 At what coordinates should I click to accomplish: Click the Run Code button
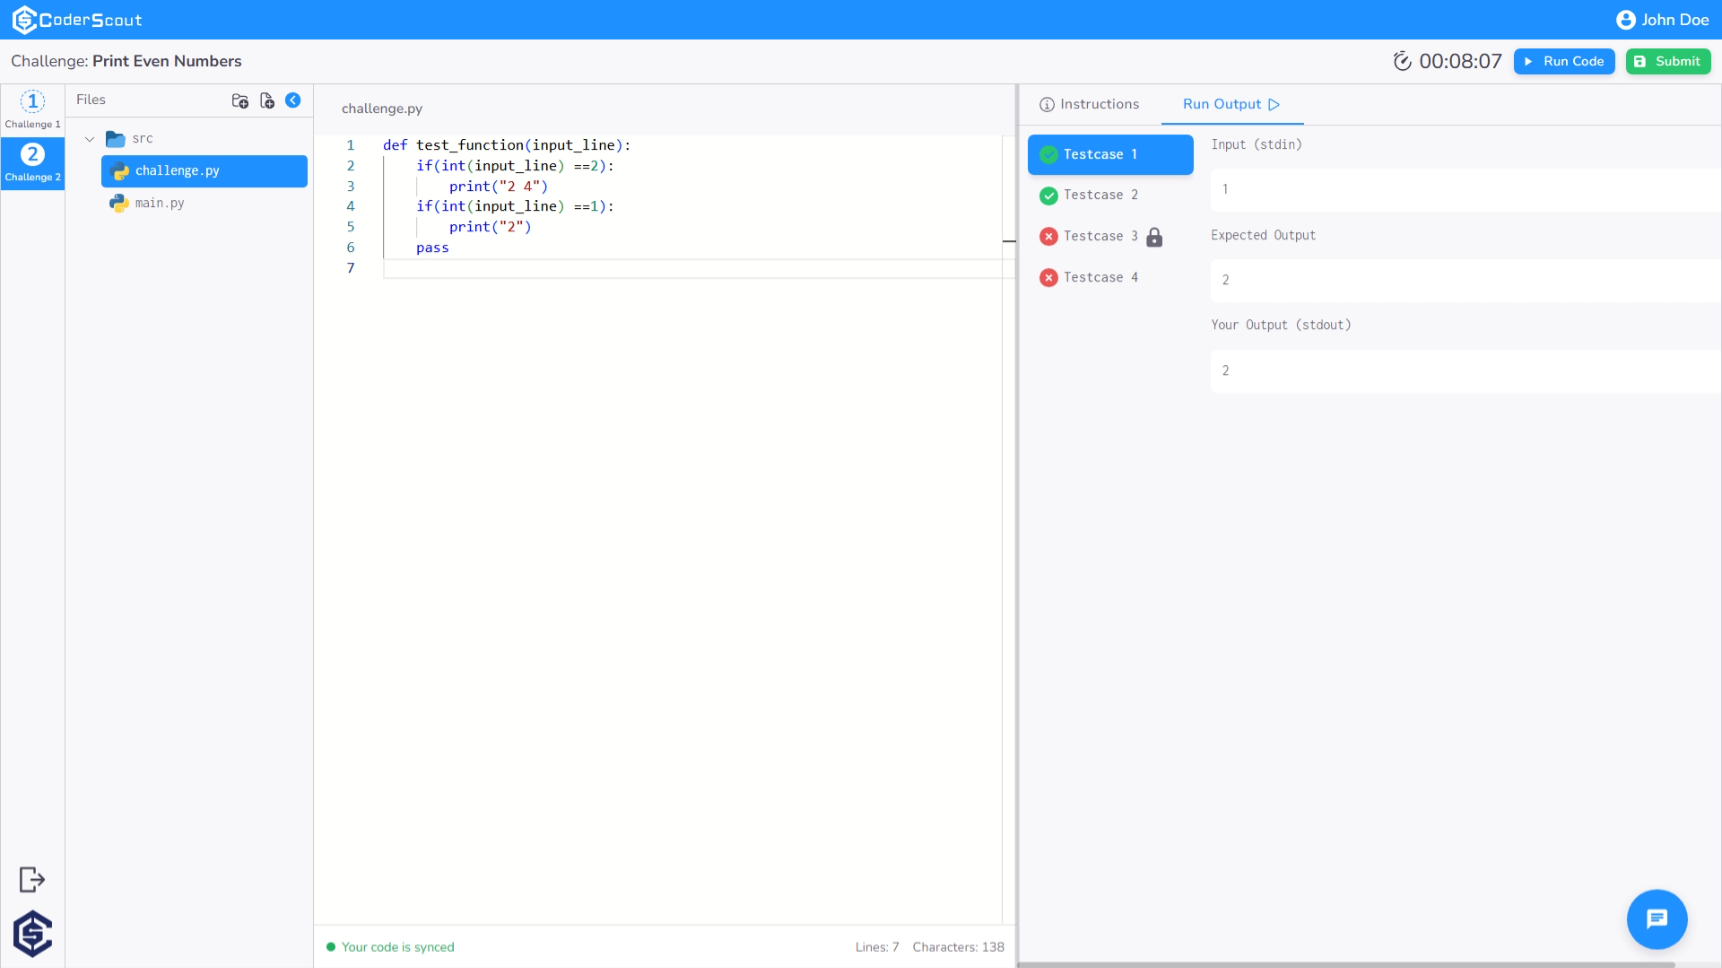click(1563, 61)
